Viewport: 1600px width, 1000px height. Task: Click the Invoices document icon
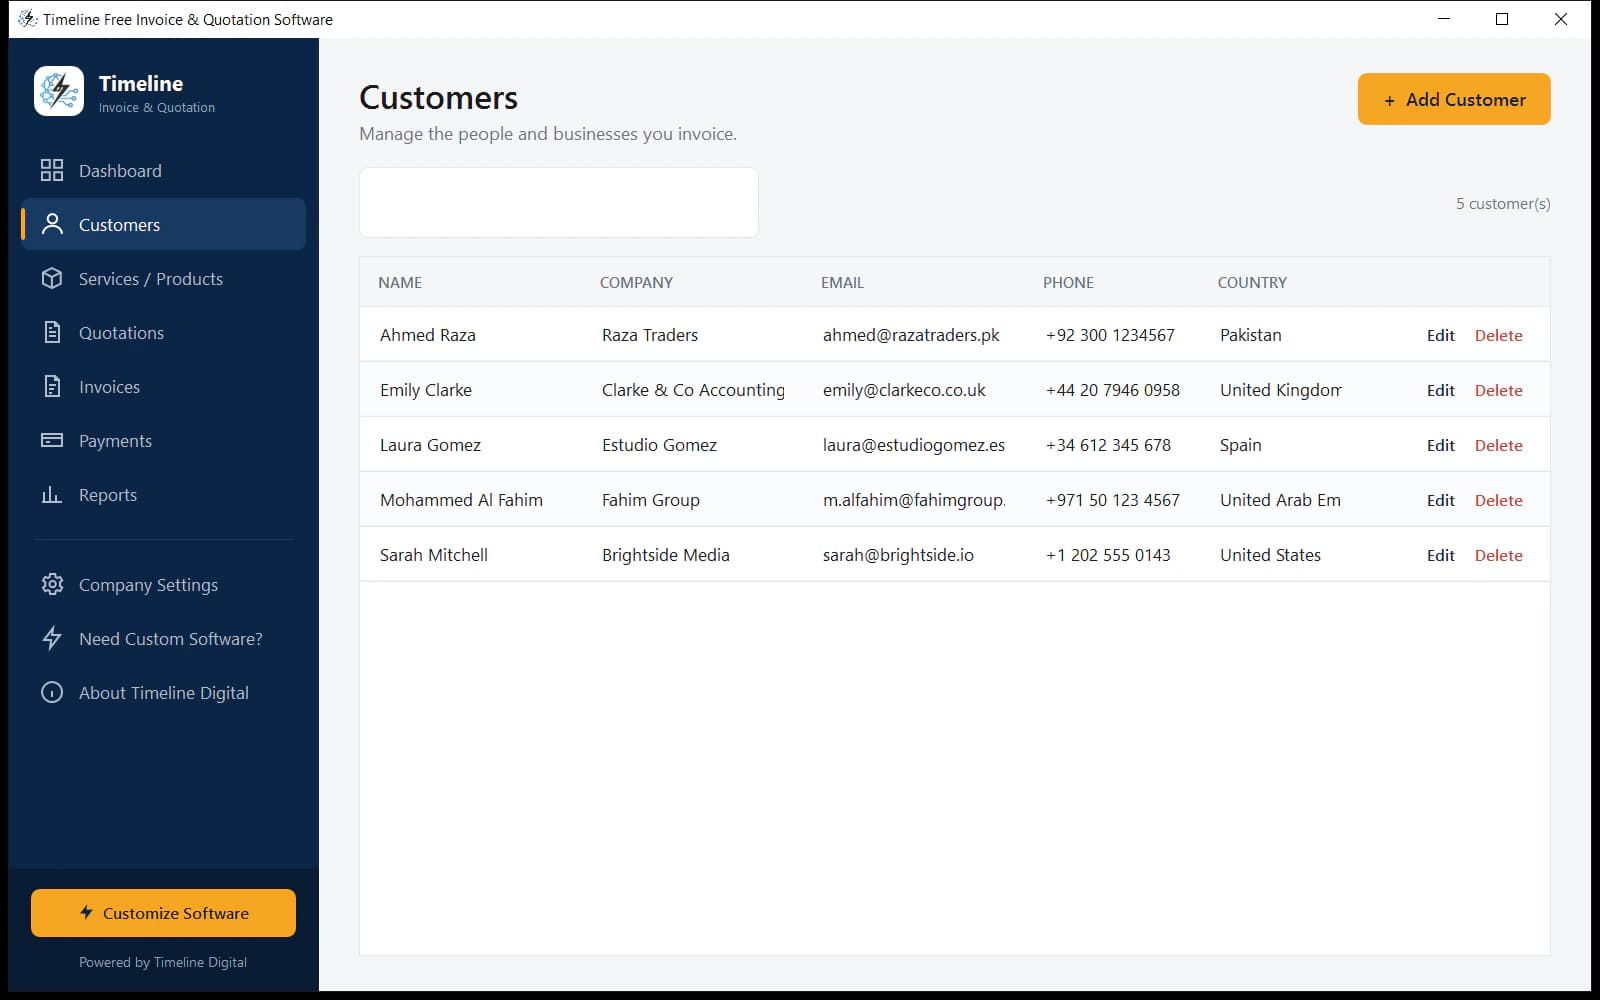coord(52,386)
